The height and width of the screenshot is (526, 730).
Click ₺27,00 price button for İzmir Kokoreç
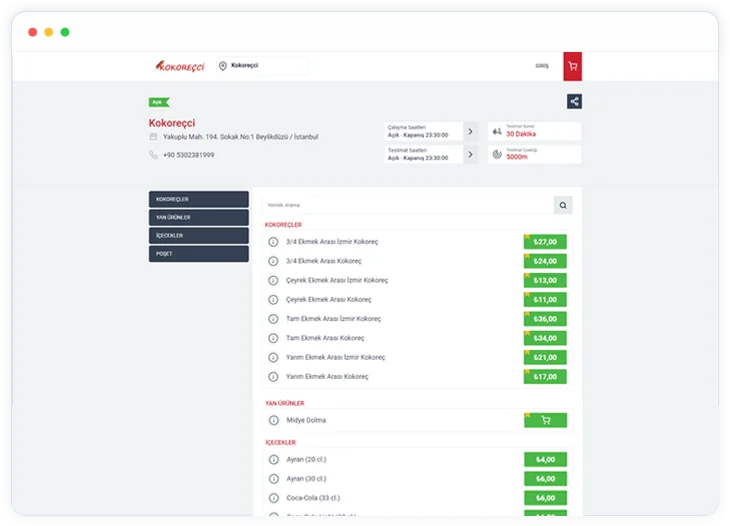pos(545,241)
